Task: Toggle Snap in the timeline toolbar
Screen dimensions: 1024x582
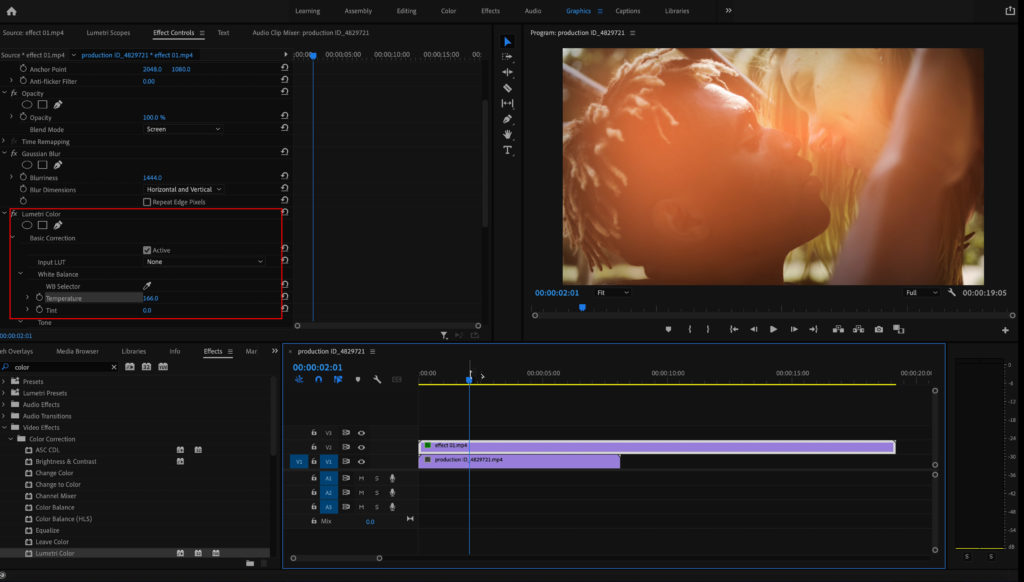Action: pyautogui.click(x=317, y=379)
